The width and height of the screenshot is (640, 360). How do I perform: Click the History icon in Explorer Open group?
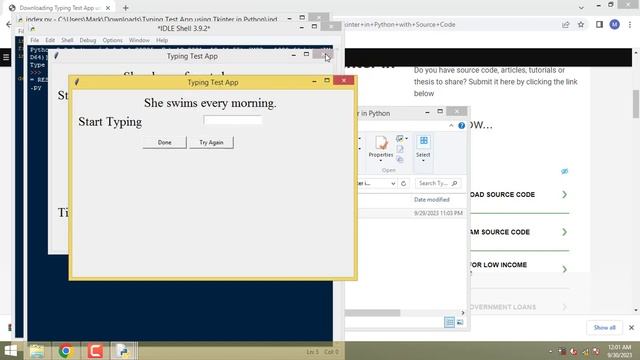point(400,159)
